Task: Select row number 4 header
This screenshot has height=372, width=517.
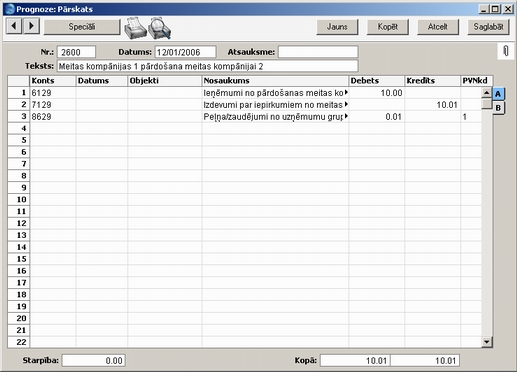Action: [x=19, y=128]
